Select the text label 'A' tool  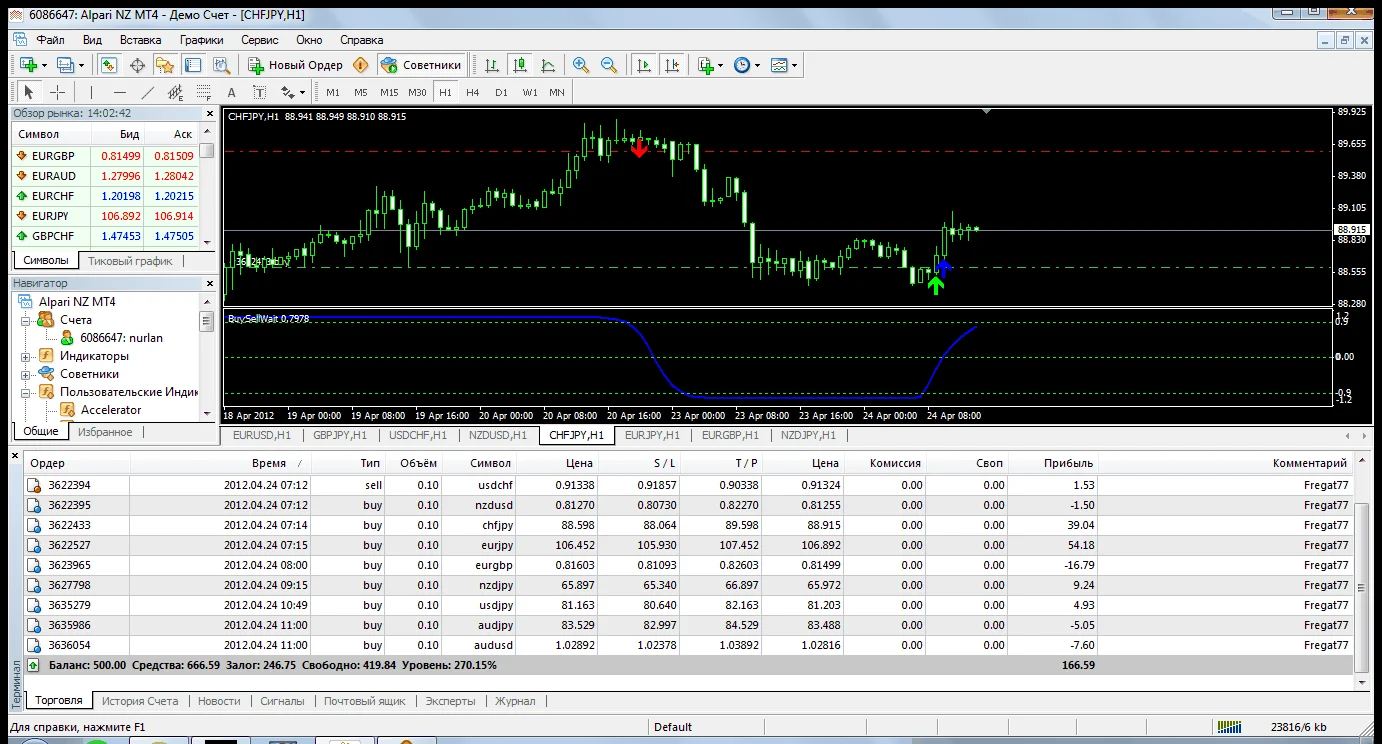pos(231,92)
